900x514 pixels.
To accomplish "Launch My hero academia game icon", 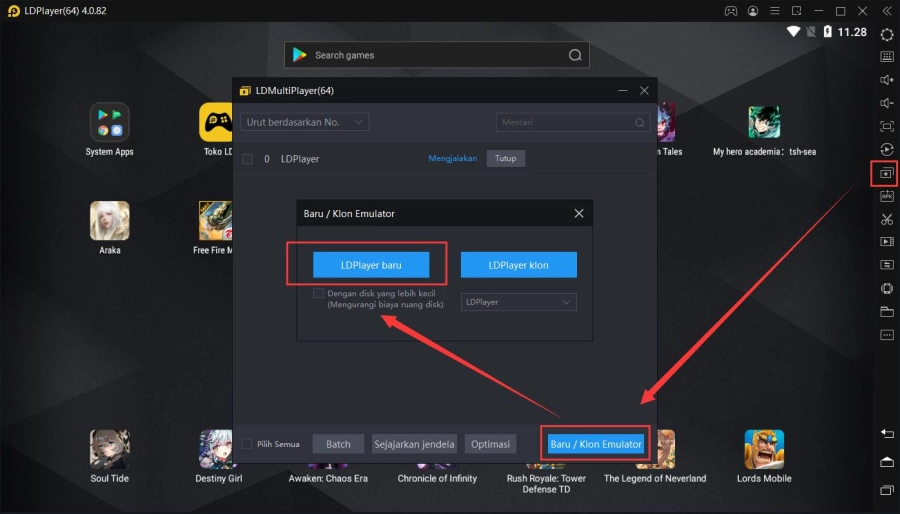I will pos(764,122).
